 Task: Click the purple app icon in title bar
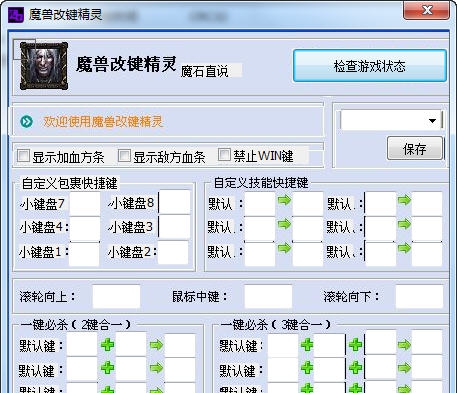point(16,14)
